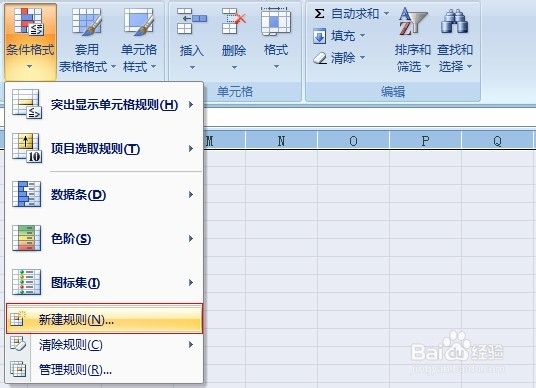
Task: Select 图标集(I) menu item
Action: pyautogui.click(x=105, y=282)
